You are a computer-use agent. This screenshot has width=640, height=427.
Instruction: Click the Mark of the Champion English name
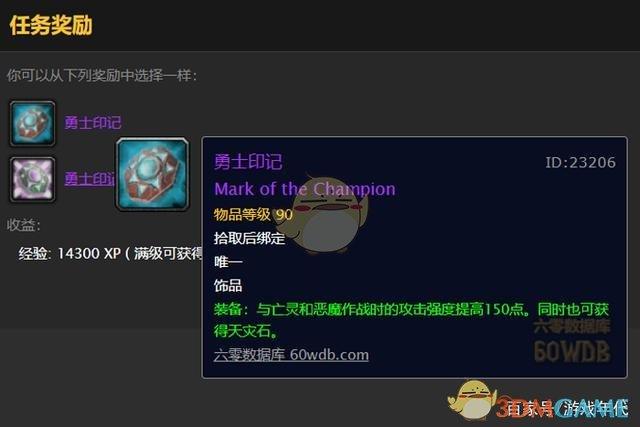click(305, 189)
